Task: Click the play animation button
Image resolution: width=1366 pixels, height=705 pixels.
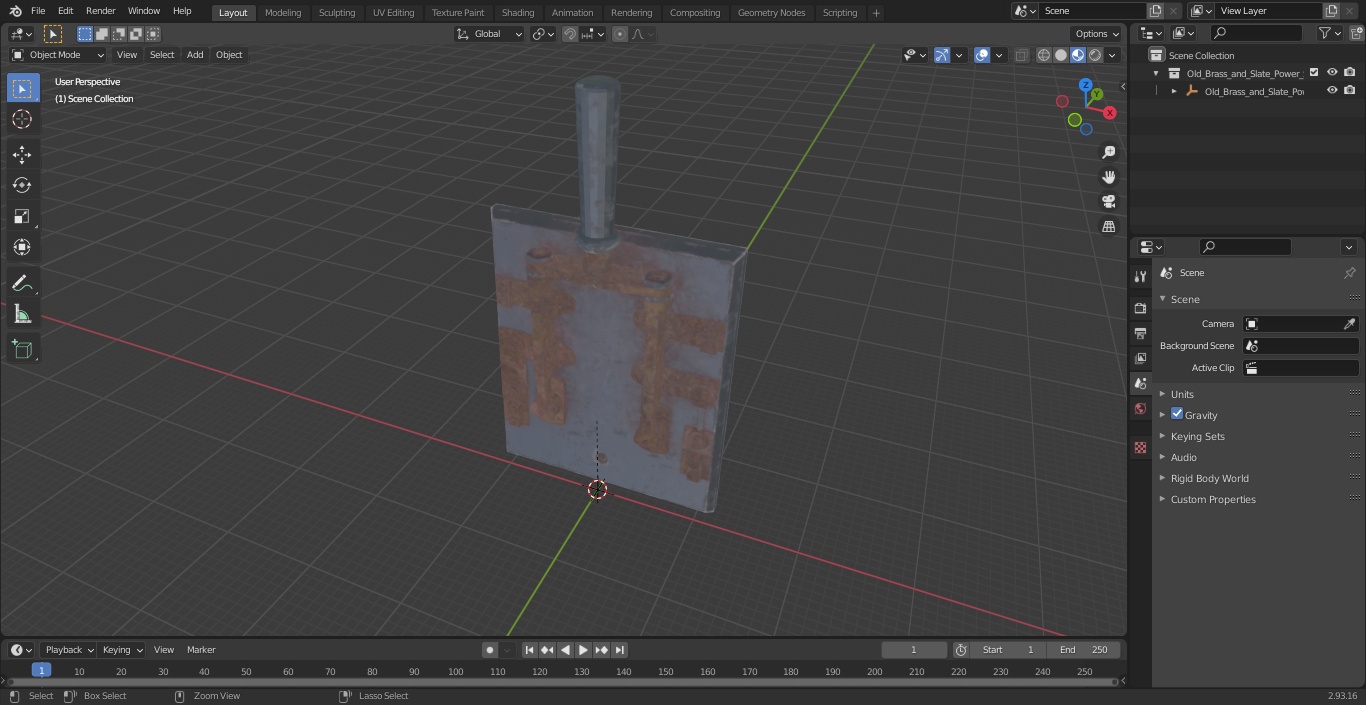Action: 584,650
